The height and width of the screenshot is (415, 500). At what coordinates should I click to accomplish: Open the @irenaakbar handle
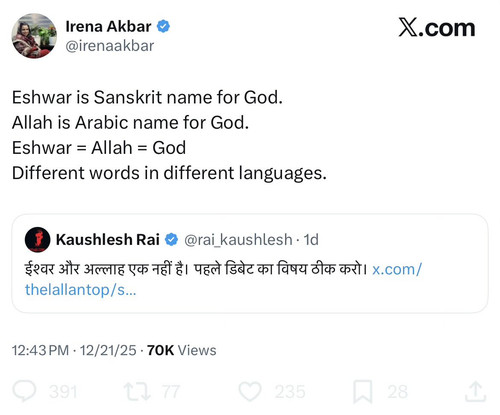click(110, 46)
